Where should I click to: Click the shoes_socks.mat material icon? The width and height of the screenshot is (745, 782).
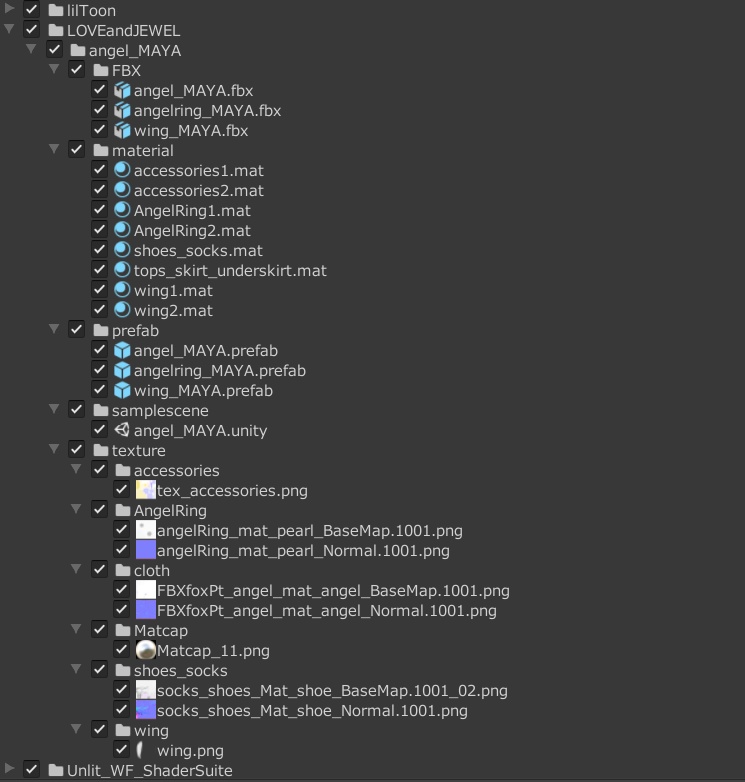point(122,250)
